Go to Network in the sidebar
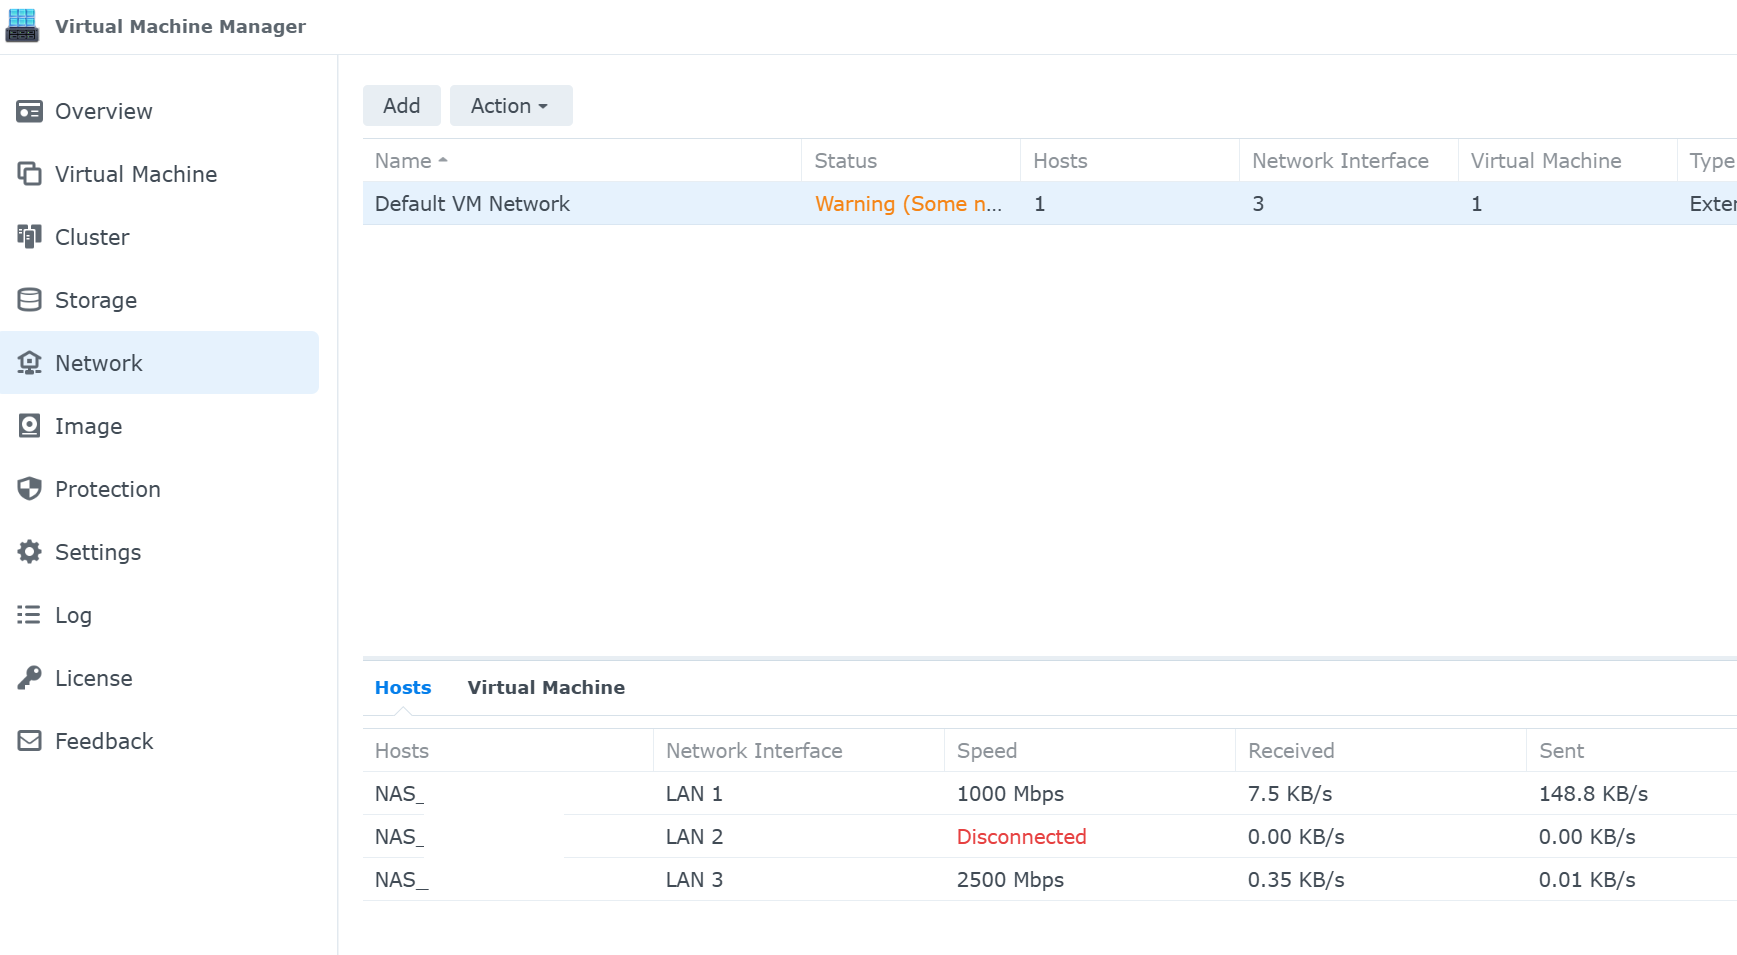Viewport: 1737px width, 955px height. [99, 363]
